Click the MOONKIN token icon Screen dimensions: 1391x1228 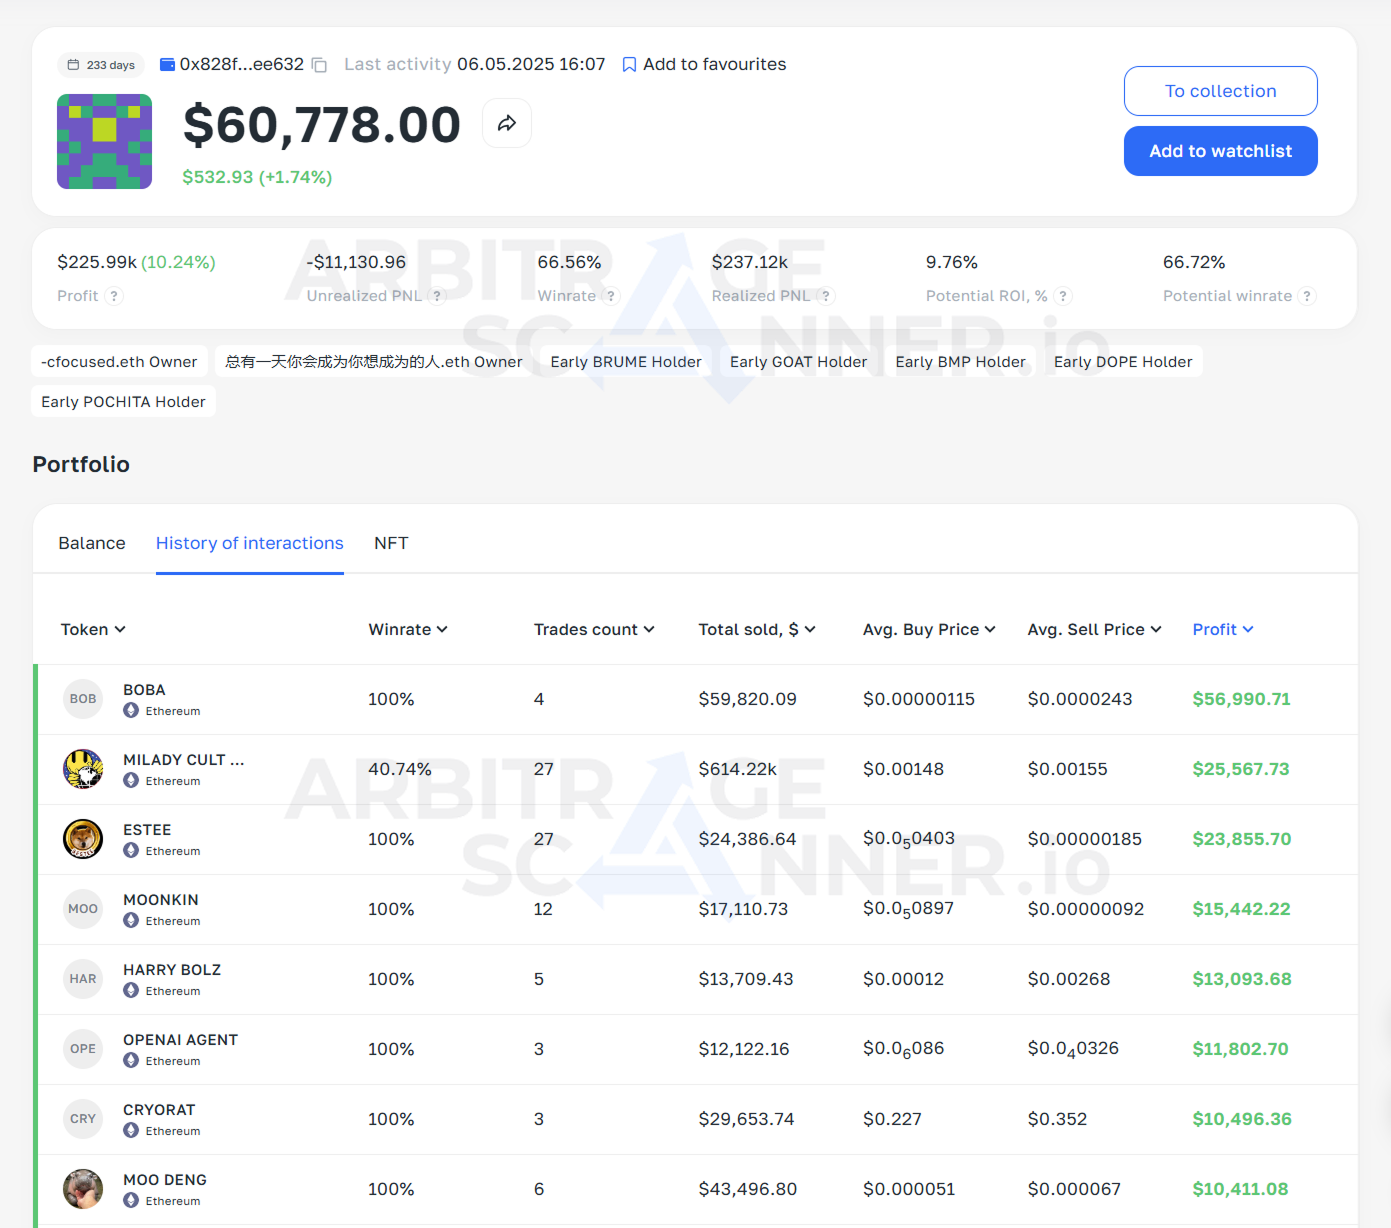pyautogui.click(x=83, y=909)
